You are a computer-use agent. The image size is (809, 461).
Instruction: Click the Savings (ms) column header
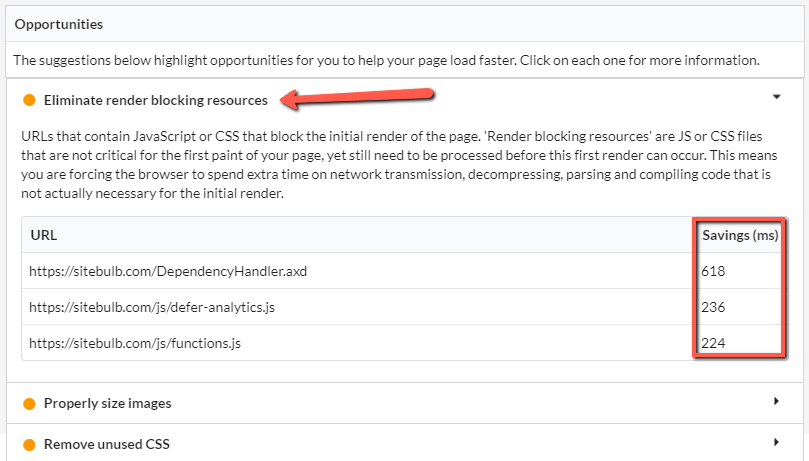(x=740, y=235)
